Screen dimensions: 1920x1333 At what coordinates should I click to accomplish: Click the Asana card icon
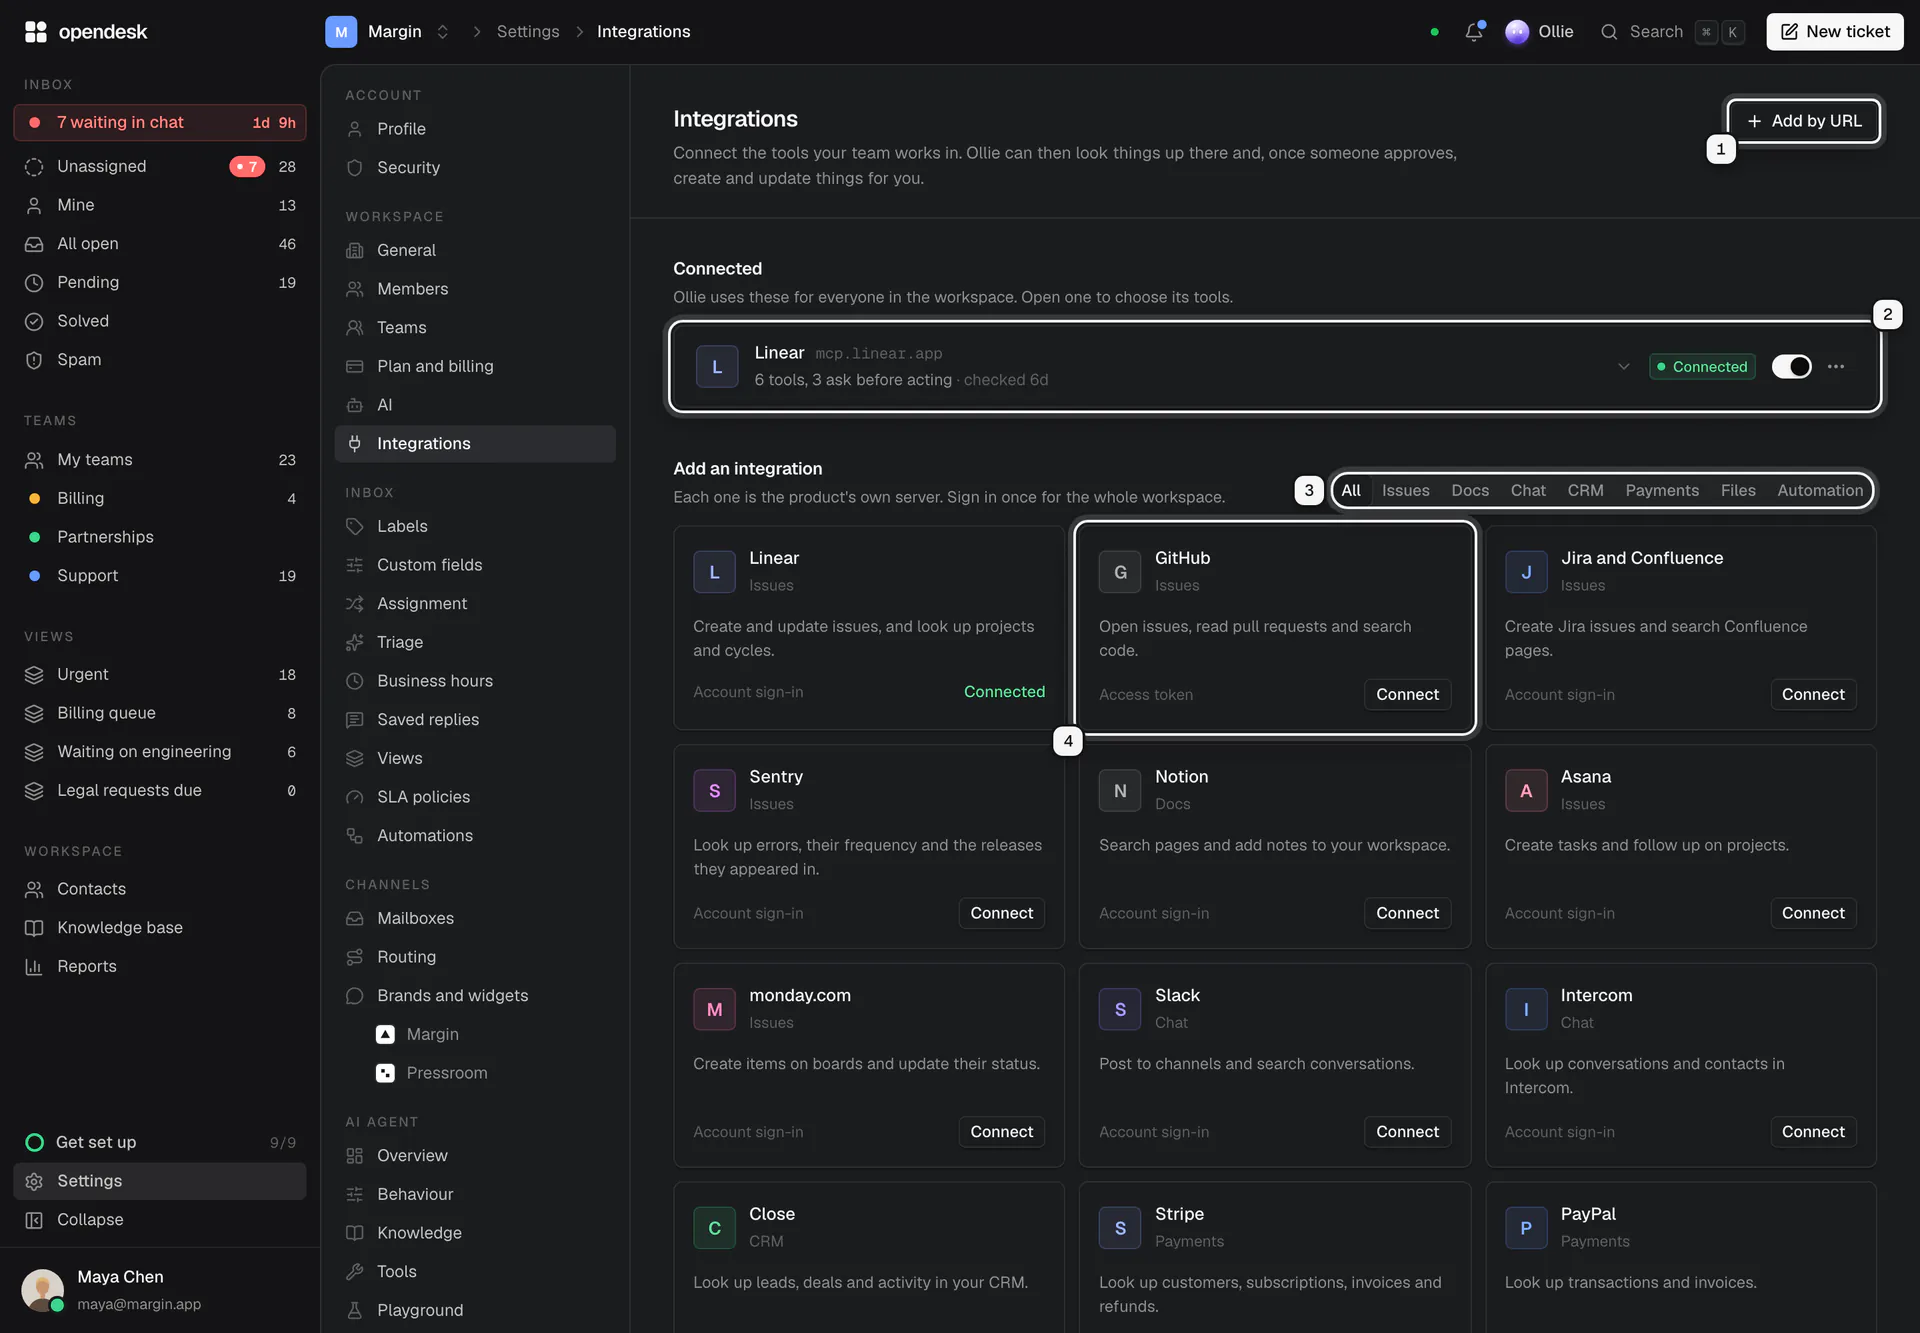coord(1526,791)
